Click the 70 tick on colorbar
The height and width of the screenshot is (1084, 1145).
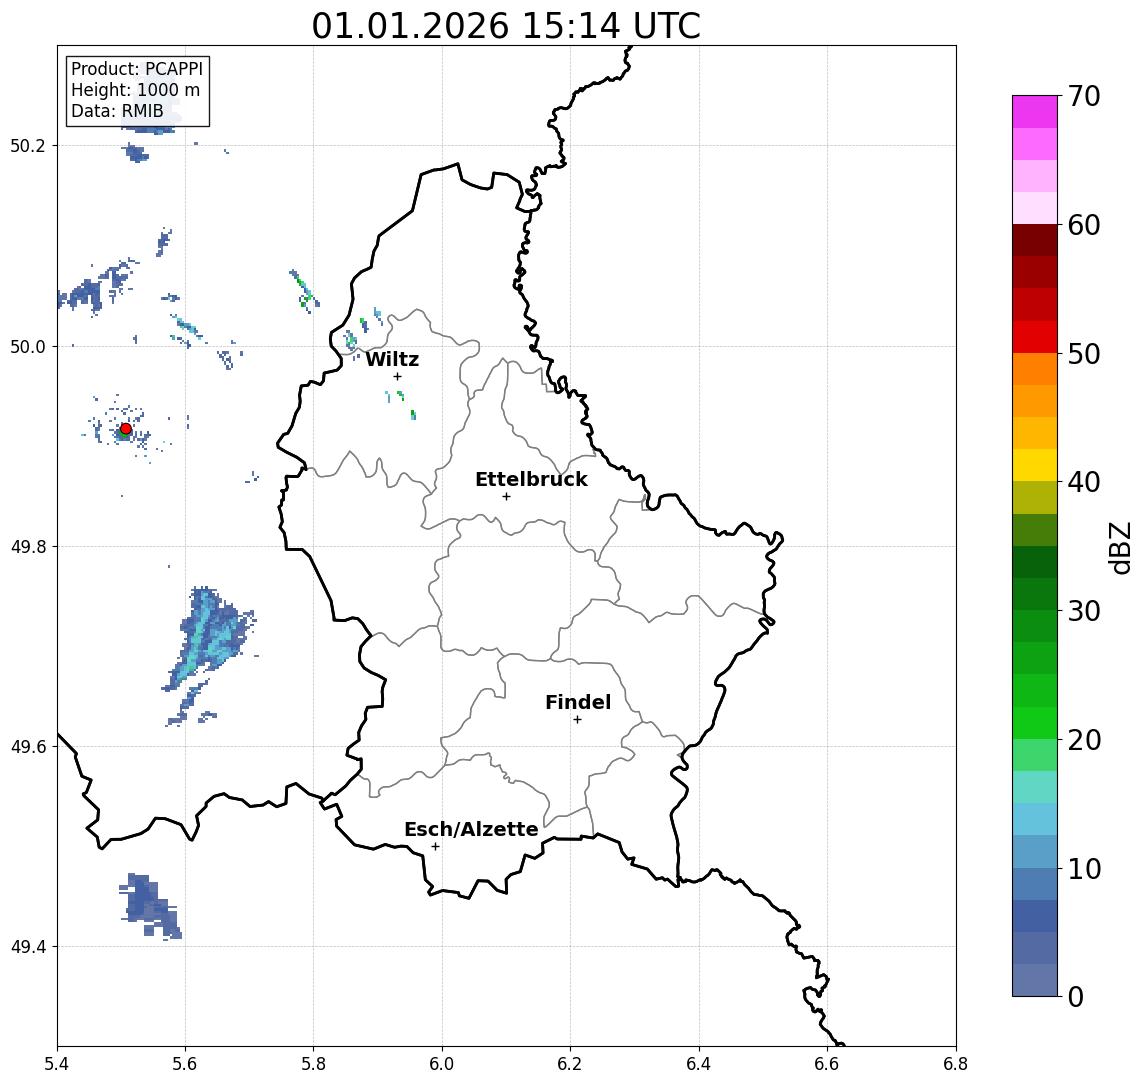tap(1084, 96)
